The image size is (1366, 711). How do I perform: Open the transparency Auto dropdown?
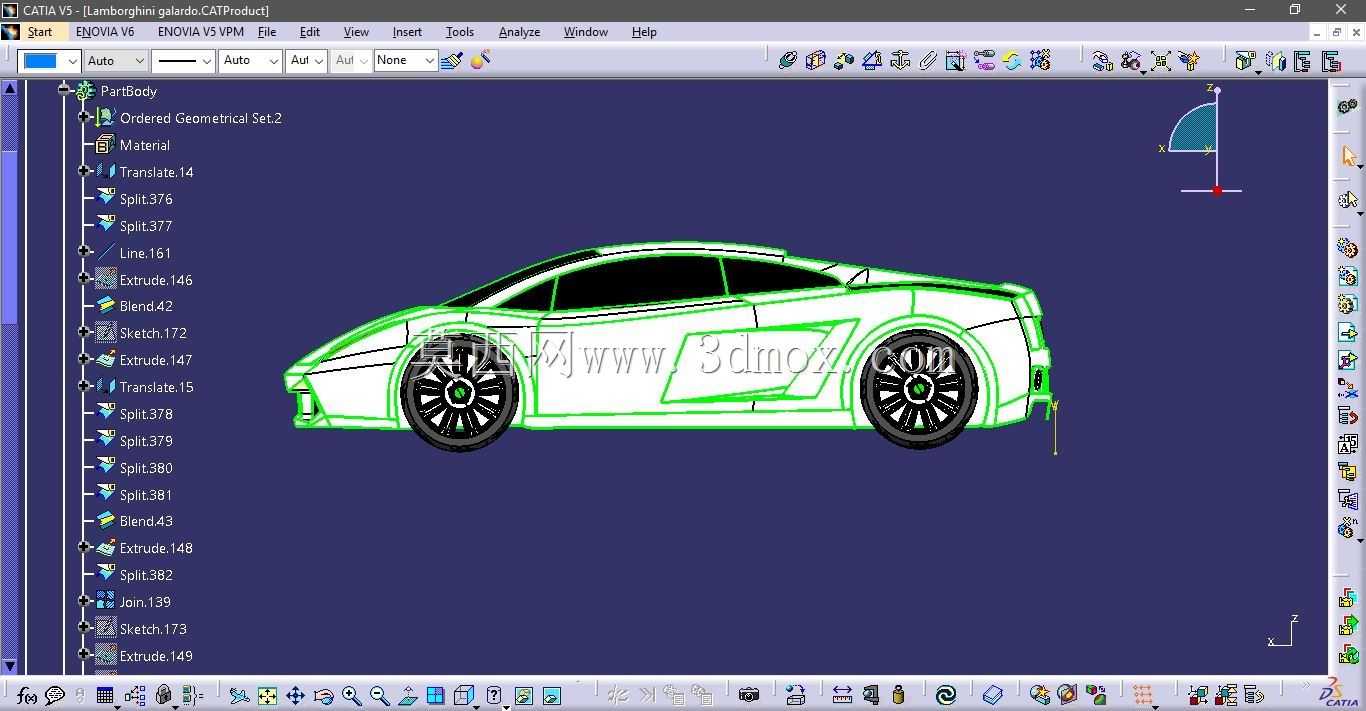(115, 61)
